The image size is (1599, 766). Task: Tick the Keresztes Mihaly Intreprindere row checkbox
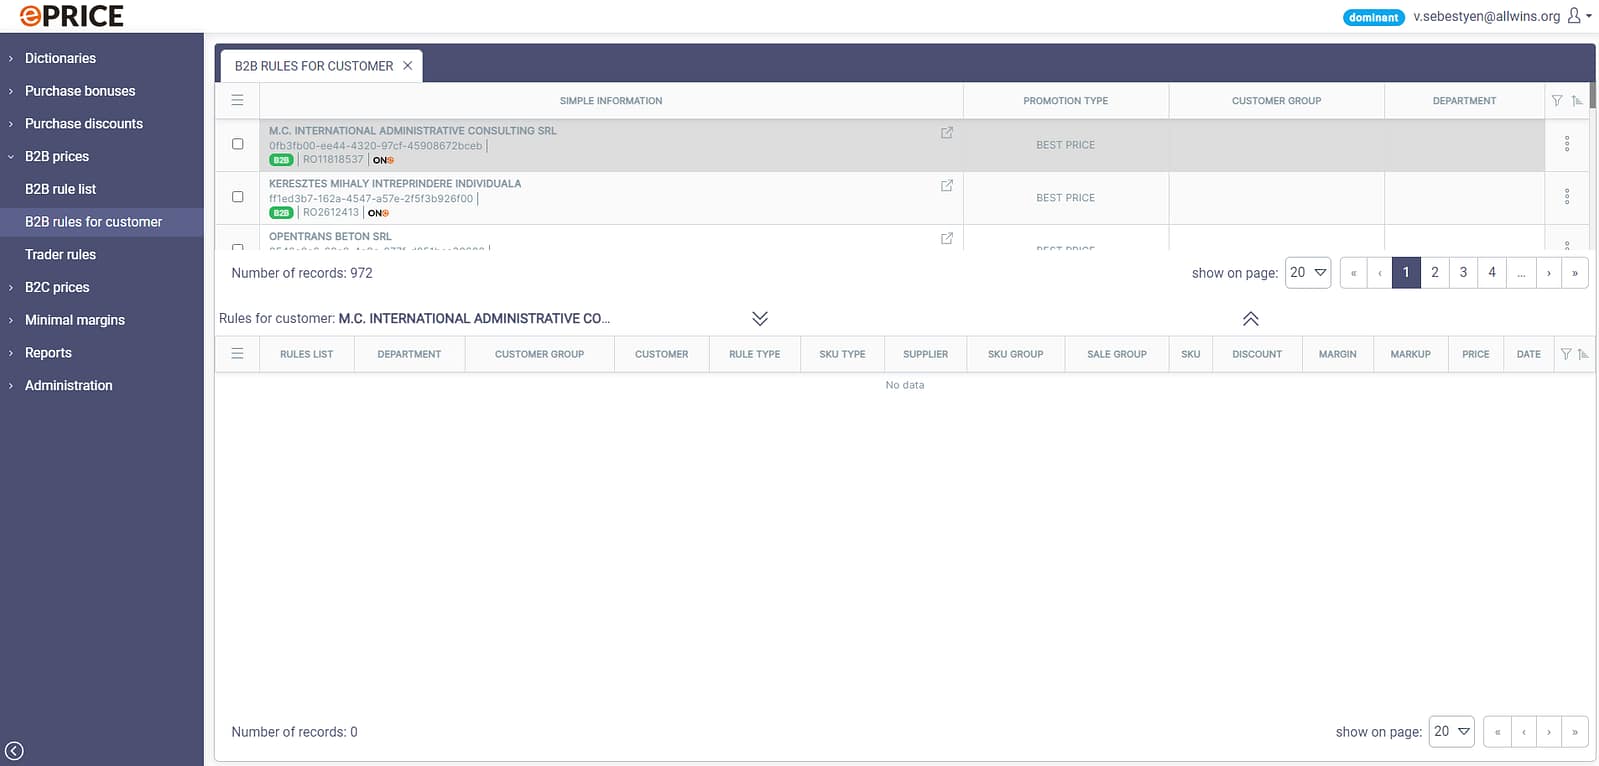pyautogui.click(x=238, y=197)
